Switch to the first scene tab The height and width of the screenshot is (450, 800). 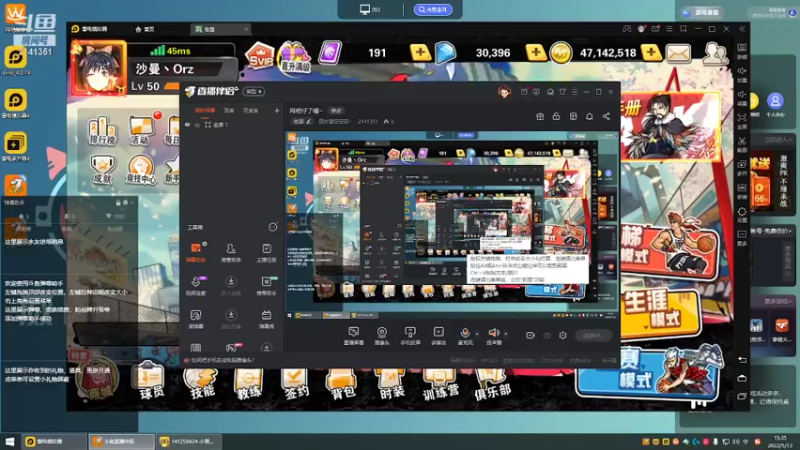point(205,110)
